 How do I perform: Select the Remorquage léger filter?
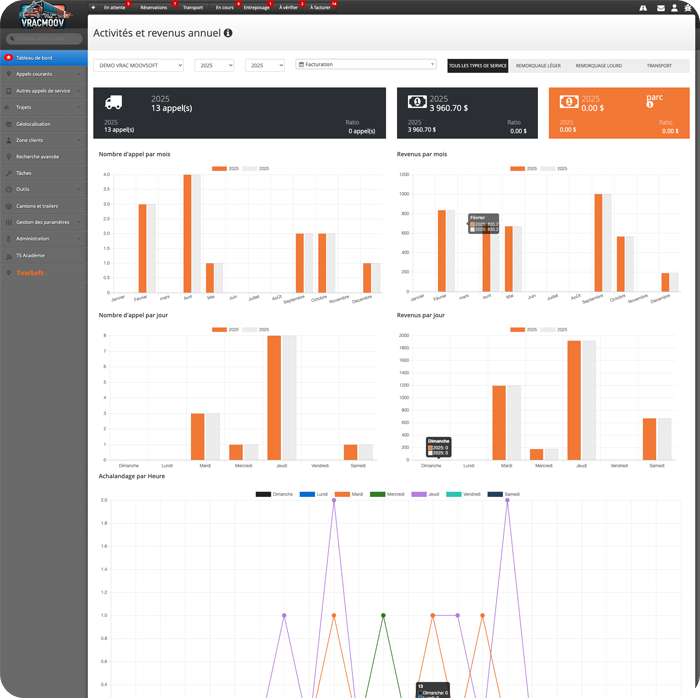538,66
